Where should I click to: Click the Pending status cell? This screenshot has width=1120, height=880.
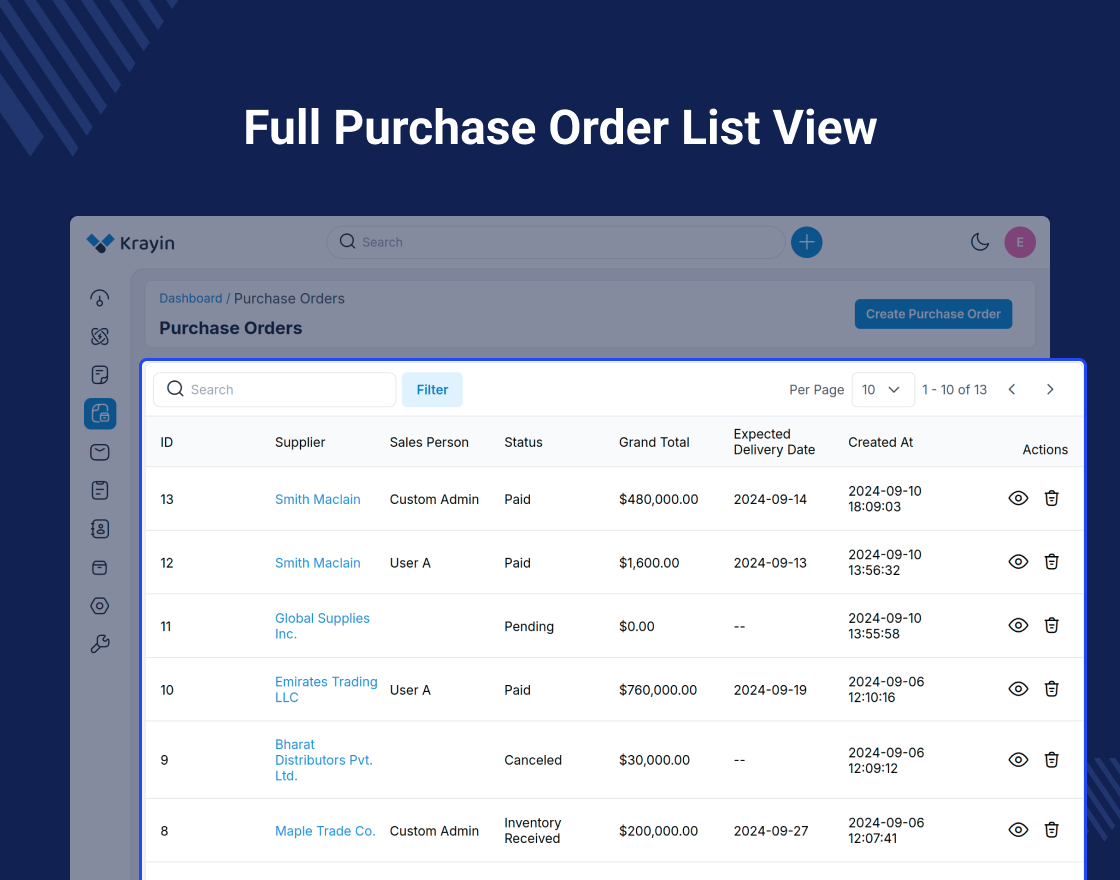point(529,626)
